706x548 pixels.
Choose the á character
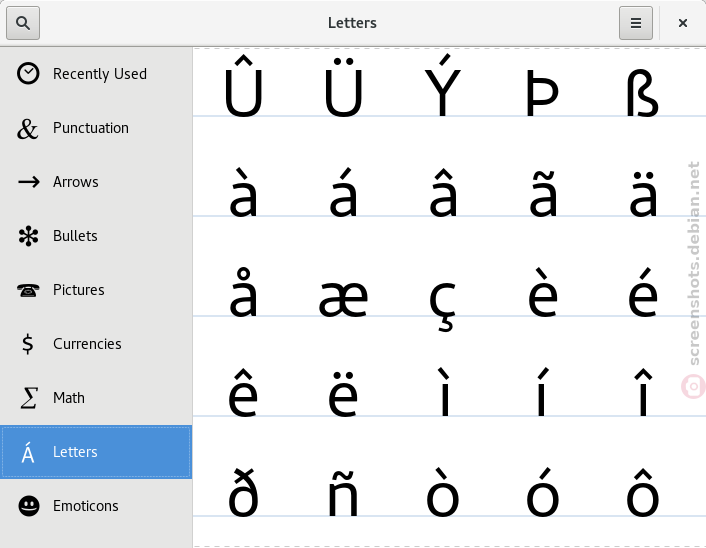point(344,192)
